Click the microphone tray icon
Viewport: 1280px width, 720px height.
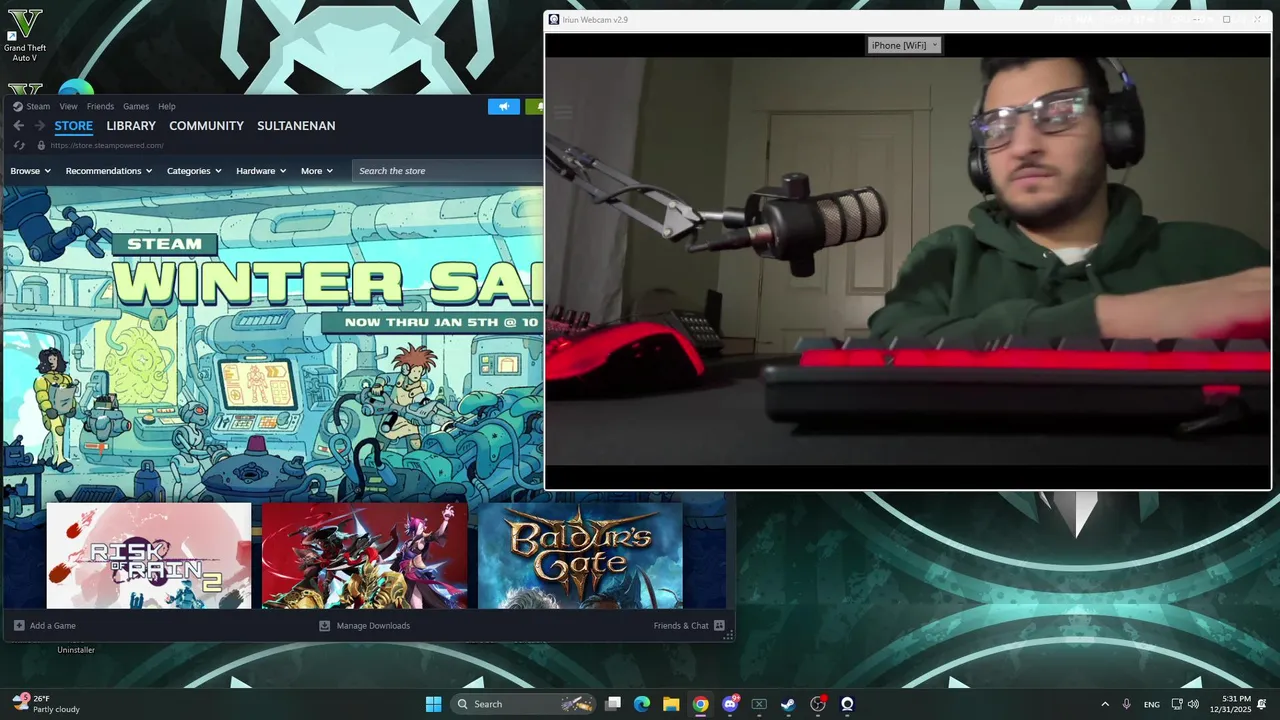[x=1127, y=704]
